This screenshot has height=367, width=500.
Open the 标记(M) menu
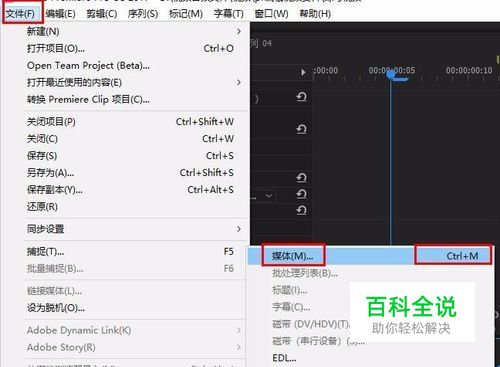(186, 14)
